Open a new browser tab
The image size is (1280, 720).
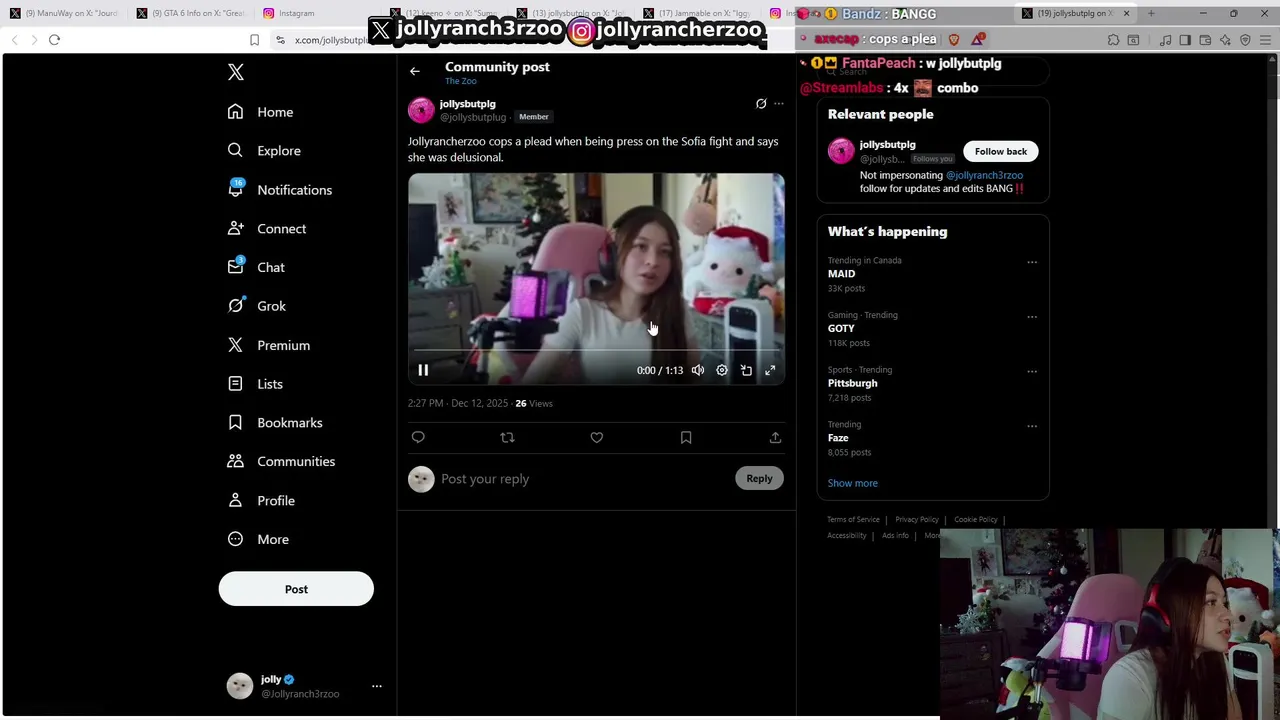click(1151, 13)
